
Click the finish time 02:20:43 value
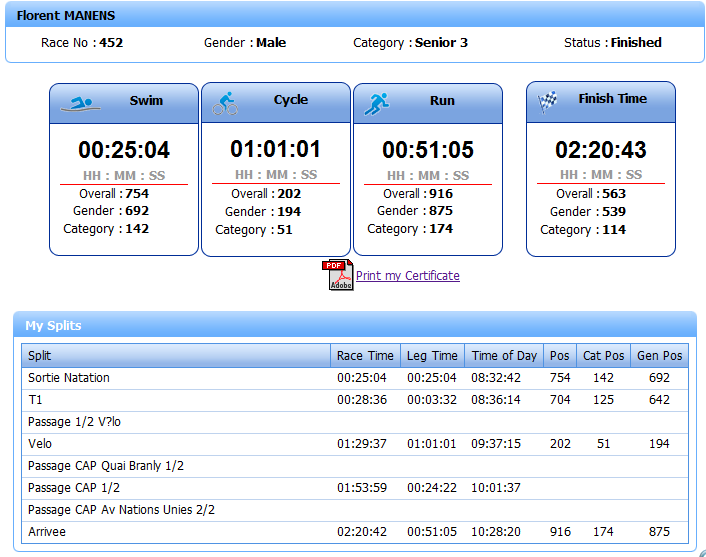[x=600, y=150]
